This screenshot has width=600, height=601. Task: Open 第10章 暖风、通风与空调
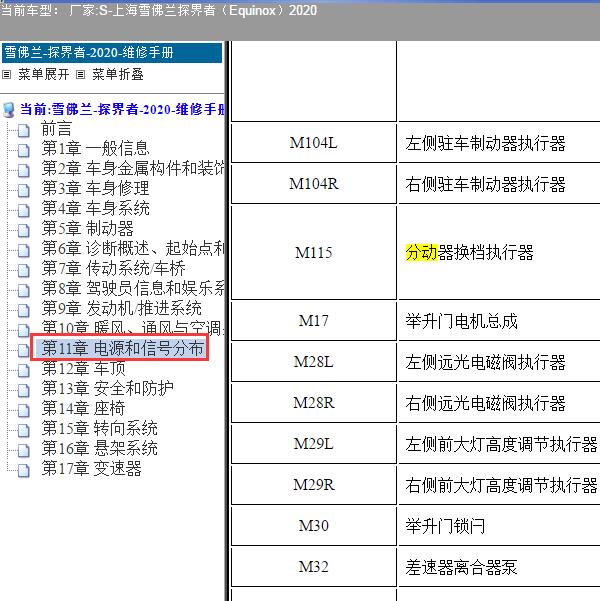(133, 327)
